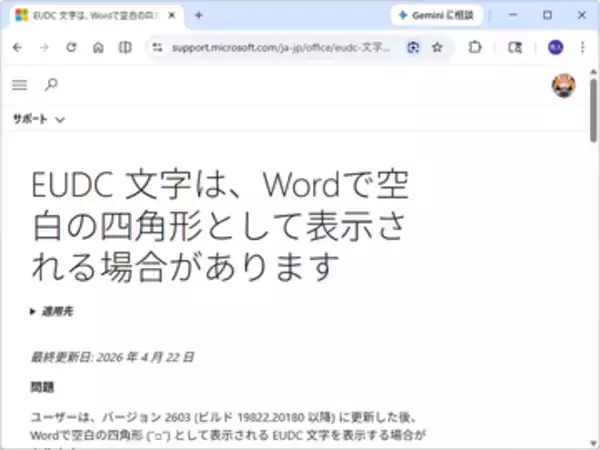This screenshot has width=600, height=450.
Task: Open the Chrome profile avatar
Action: pos(555,47)
